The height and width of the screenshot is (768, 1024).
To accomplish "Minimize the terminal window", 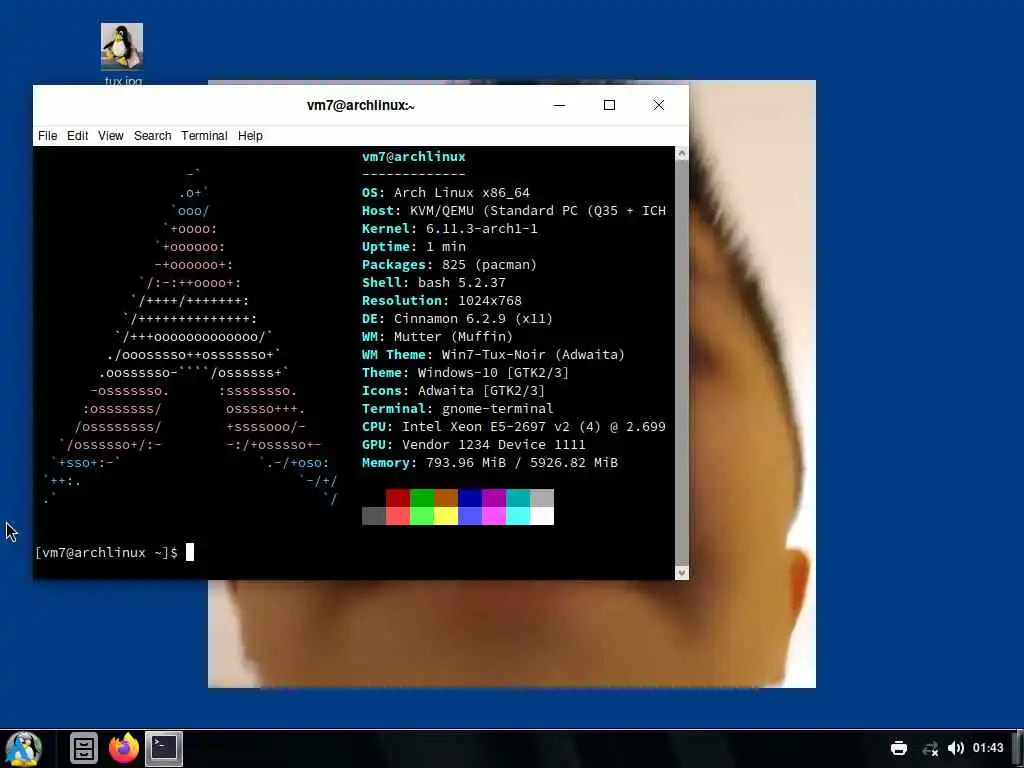I will 559,105.
